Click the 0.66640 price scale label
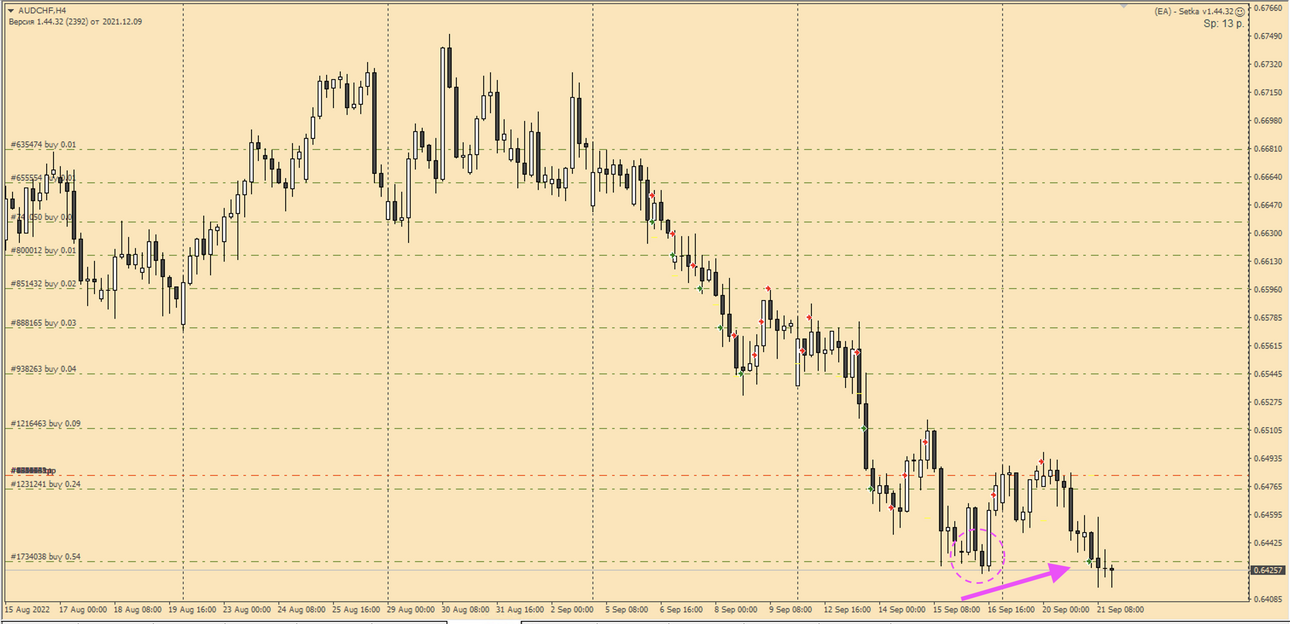This screenshot has height=624, width=1290. [1268, 177]
